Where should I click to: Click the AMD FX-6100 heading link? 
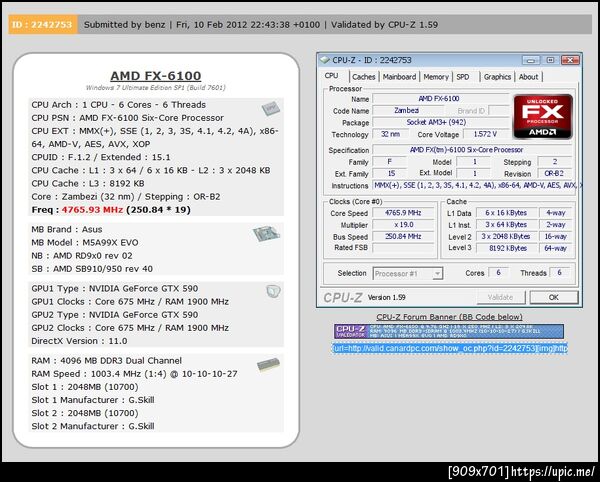tap(156, 76)
